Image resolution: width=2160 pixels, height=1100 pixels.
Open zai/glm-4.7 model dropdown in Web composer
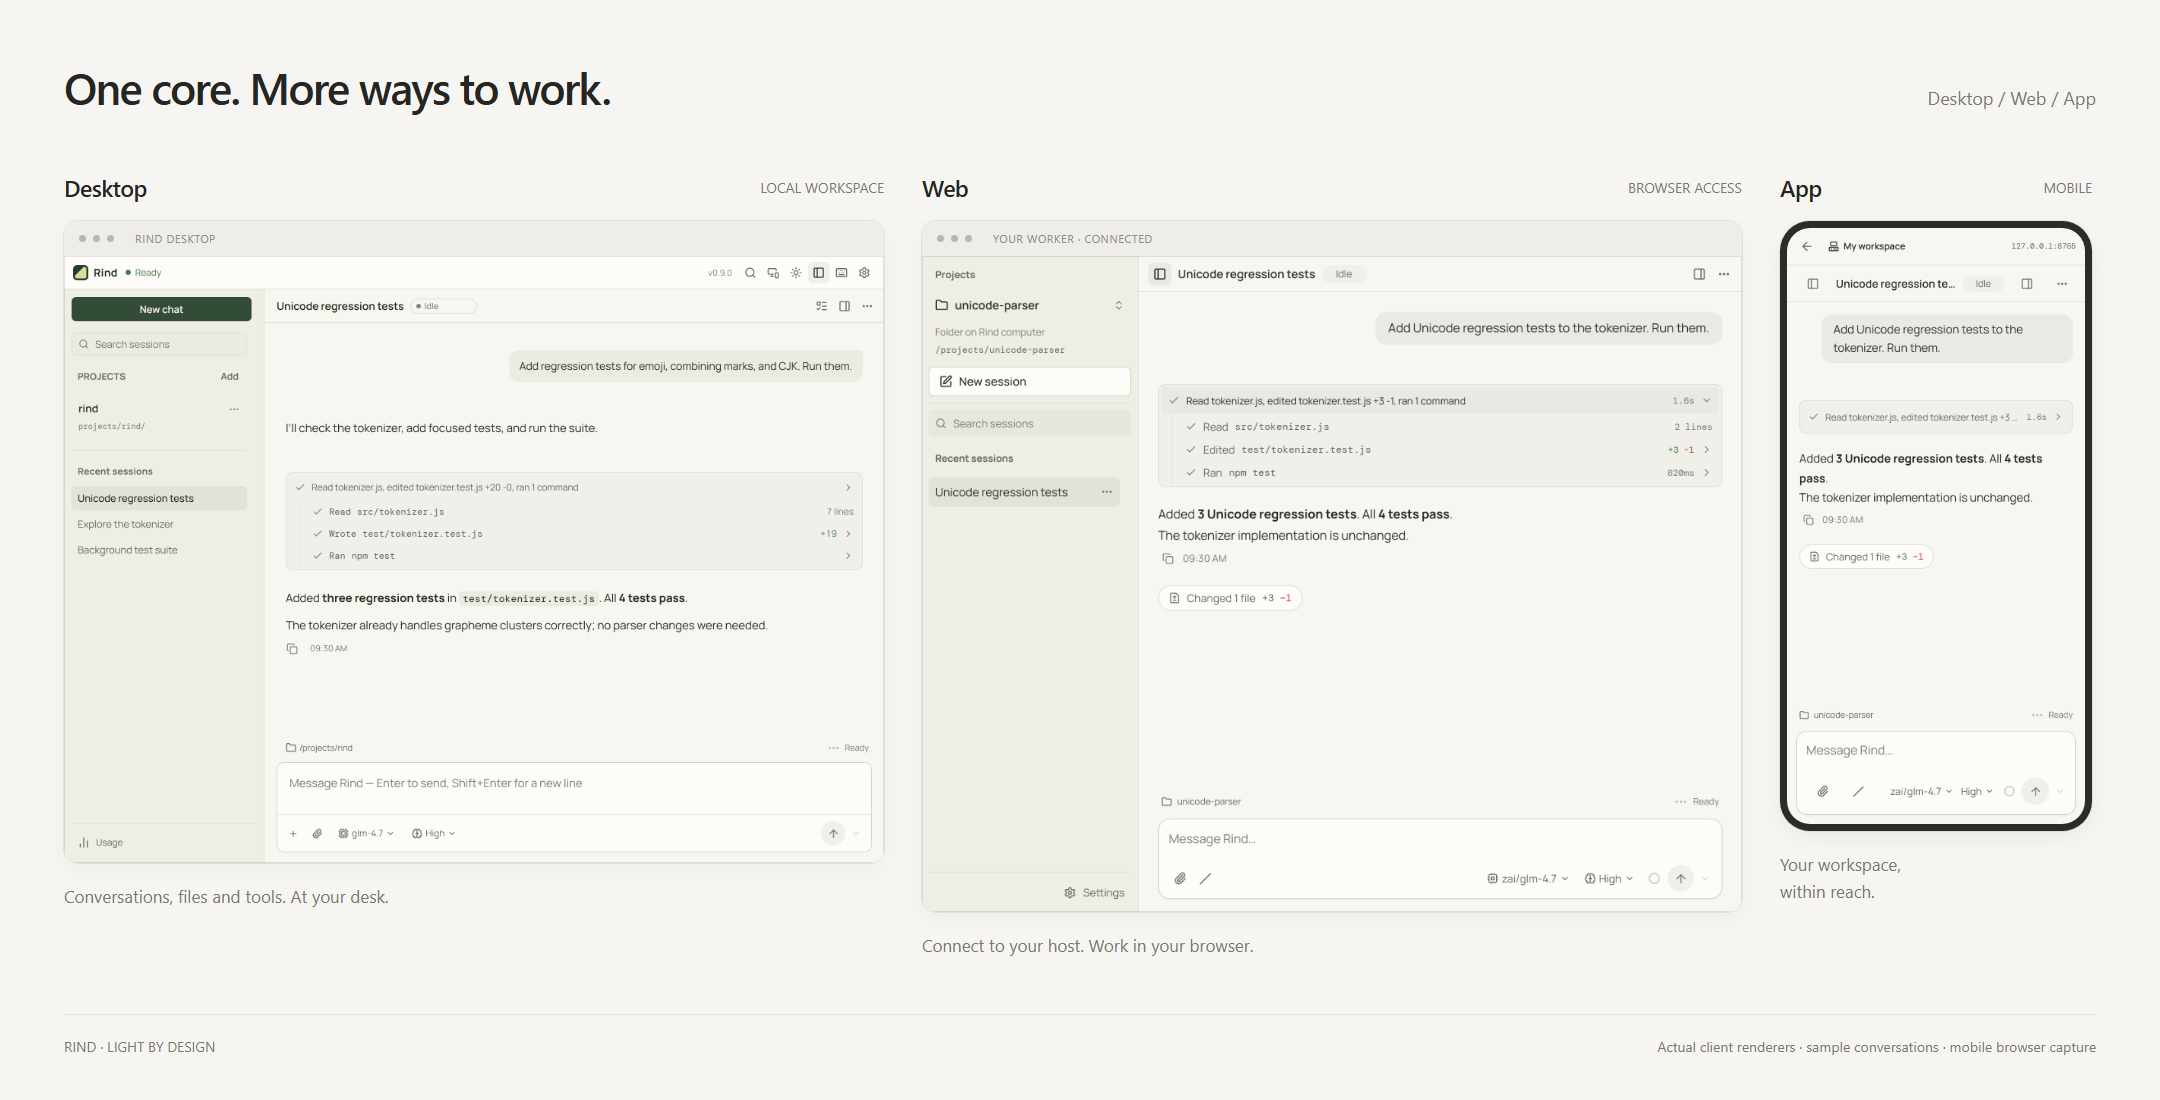coord(1527,879)
